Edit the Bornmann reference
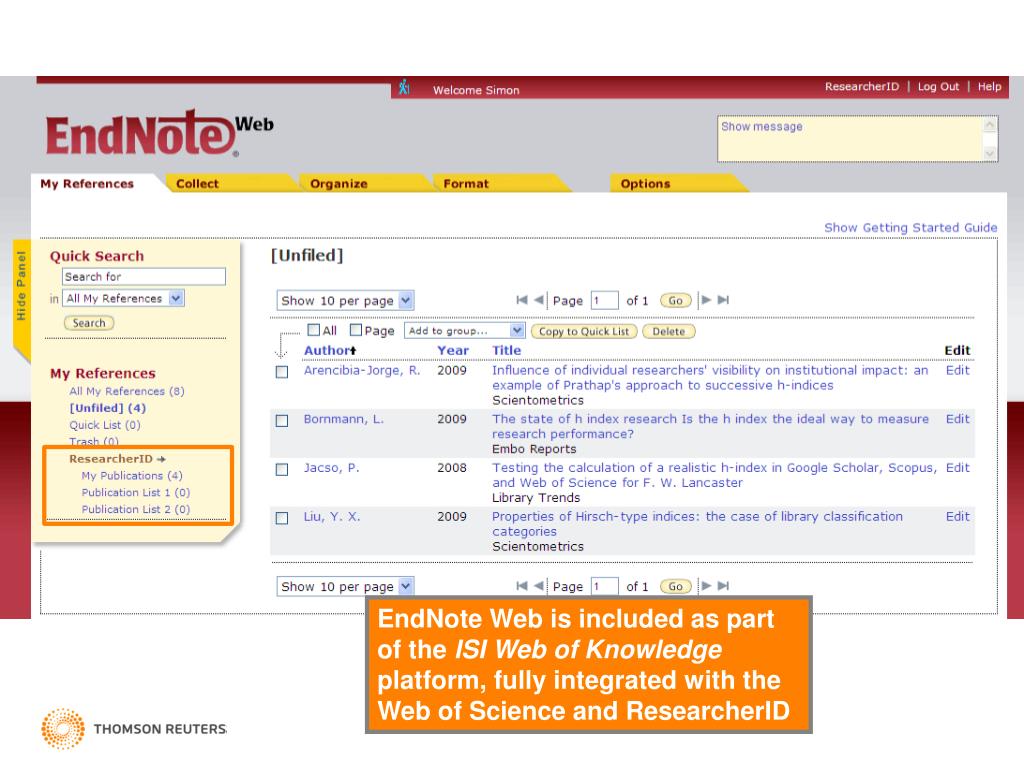1024x768 pixels. click(x=957, y=419)
